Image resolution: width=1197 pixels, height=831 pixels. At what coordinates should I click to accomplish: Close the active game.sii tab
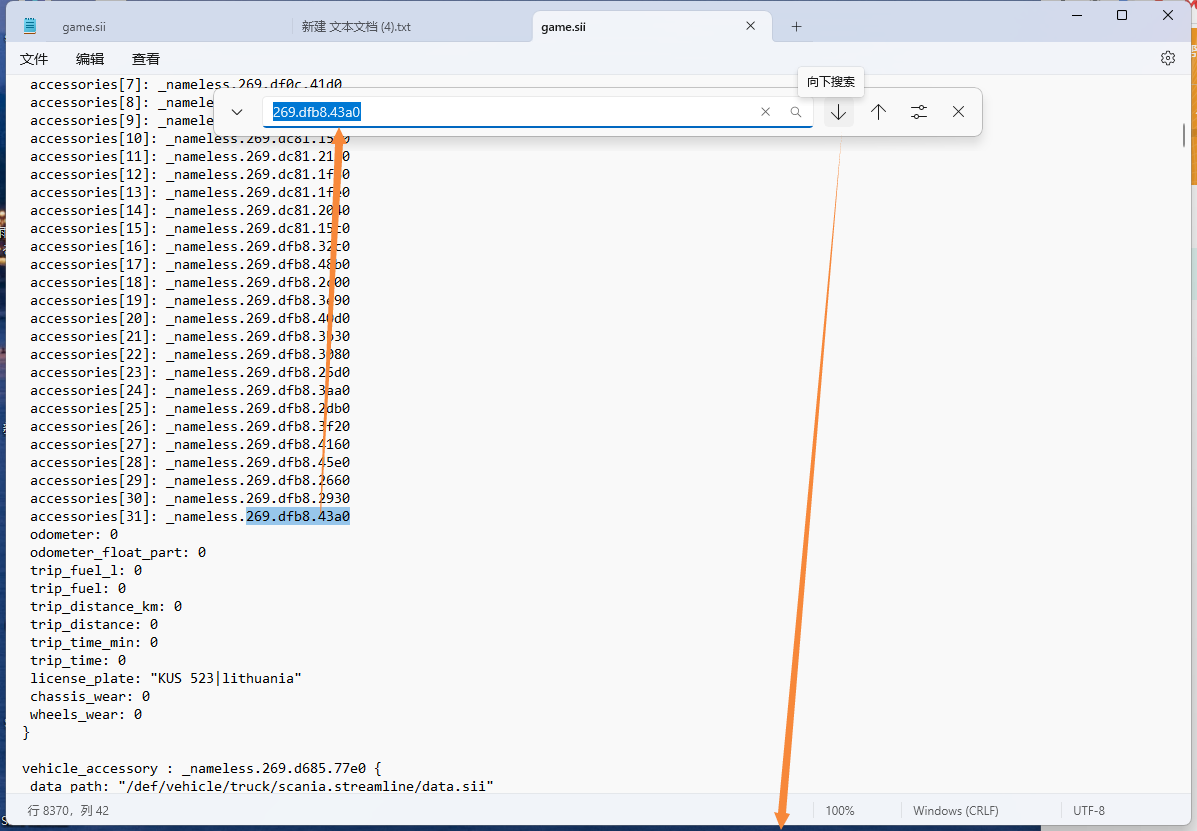(x=750, y=26)
